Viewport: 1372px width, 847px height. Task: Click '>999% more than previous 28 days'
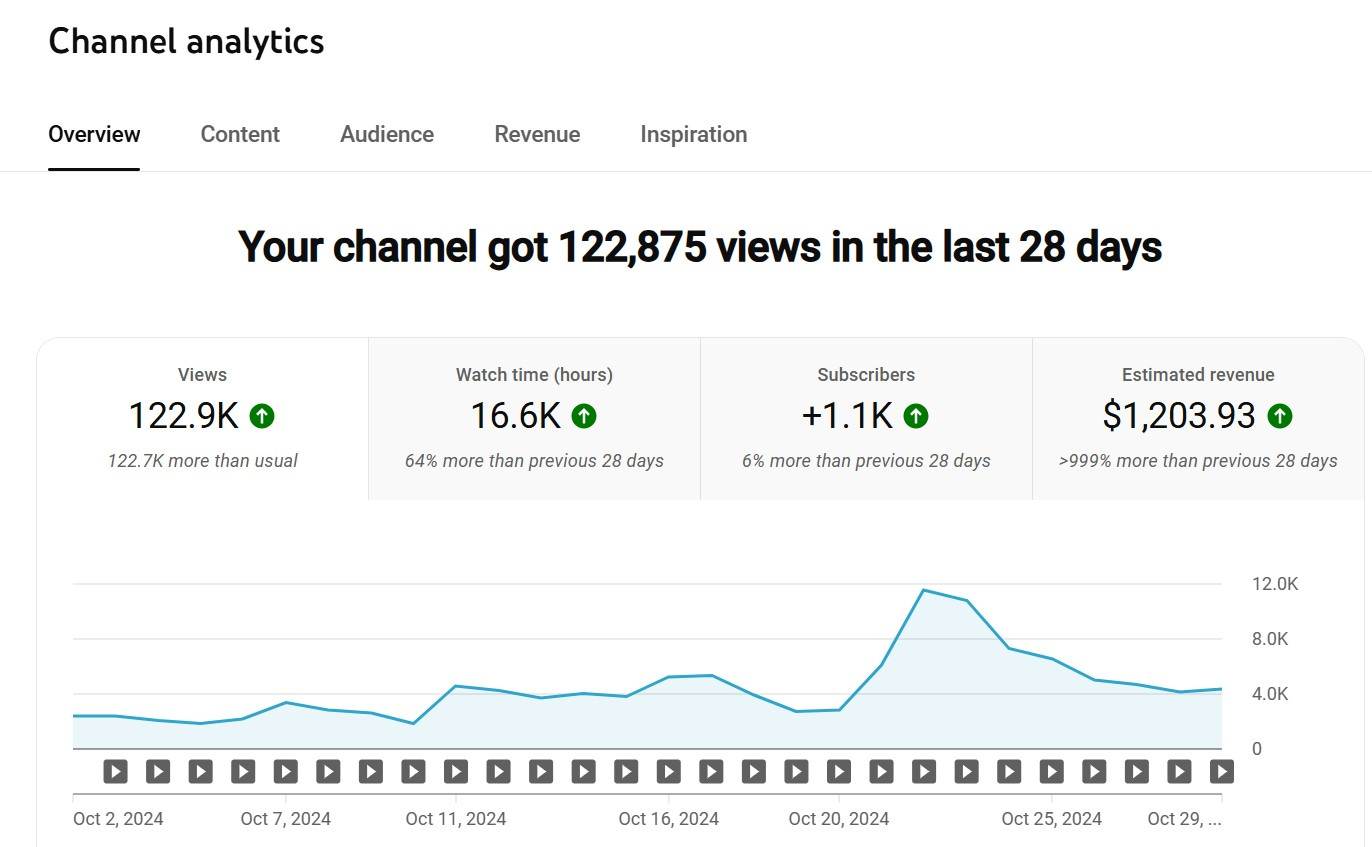tap(1198, 461)
